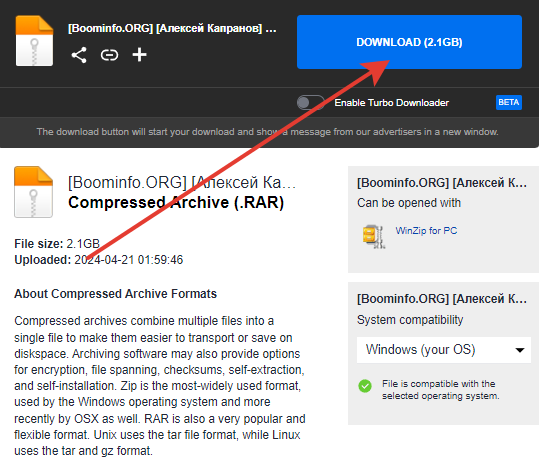Click the dropdown arrow in System compatibility
This screenshot has width=539, height=468.
click(x=520, y=350)
